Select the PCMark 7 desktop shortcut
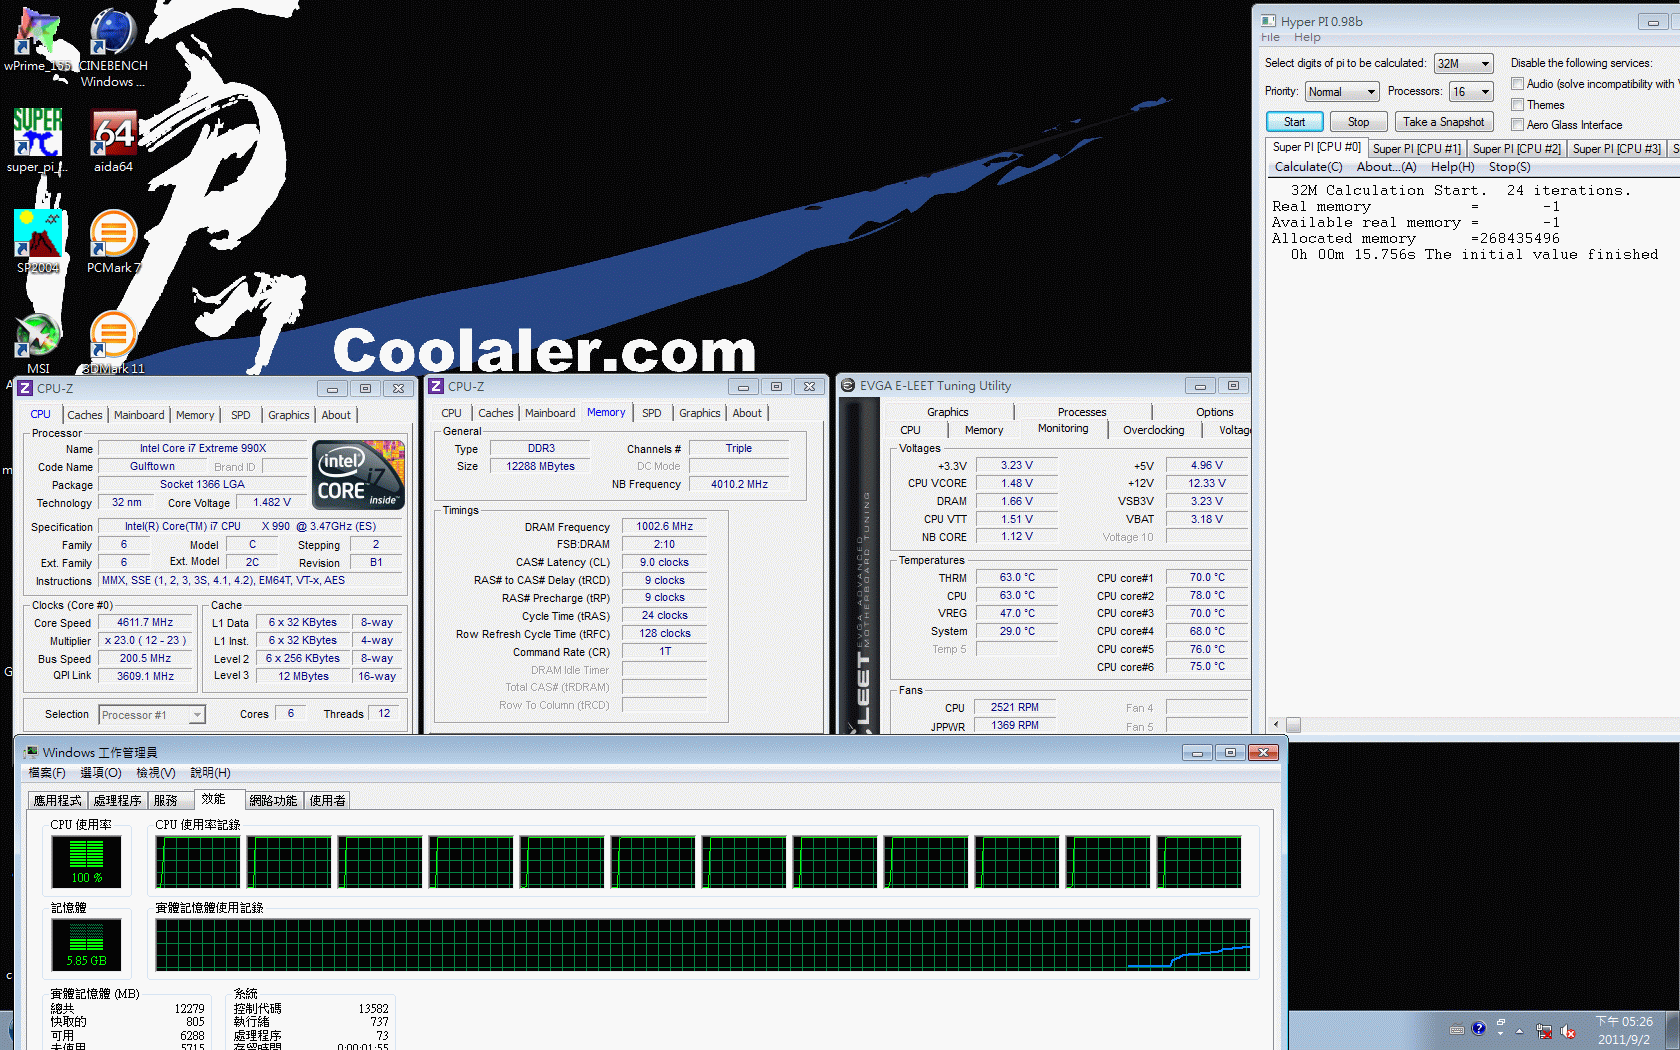This screenshot has height=1050, width=1680. tap(113, 241)
